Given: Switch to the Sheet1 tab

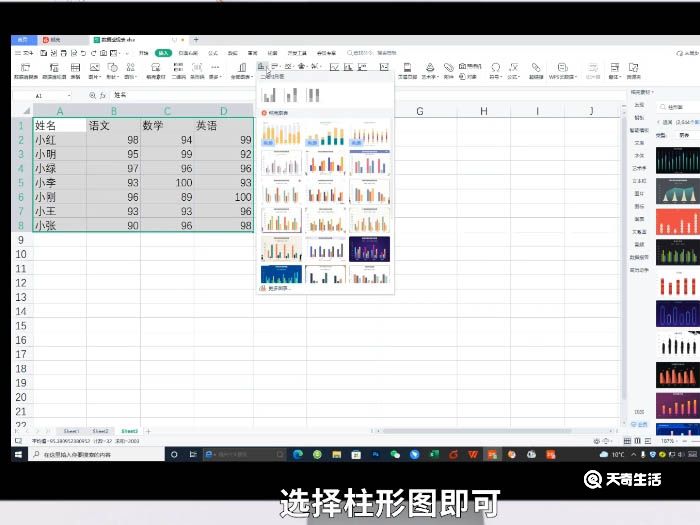Looking at the screenshot, I should (71, 431).
